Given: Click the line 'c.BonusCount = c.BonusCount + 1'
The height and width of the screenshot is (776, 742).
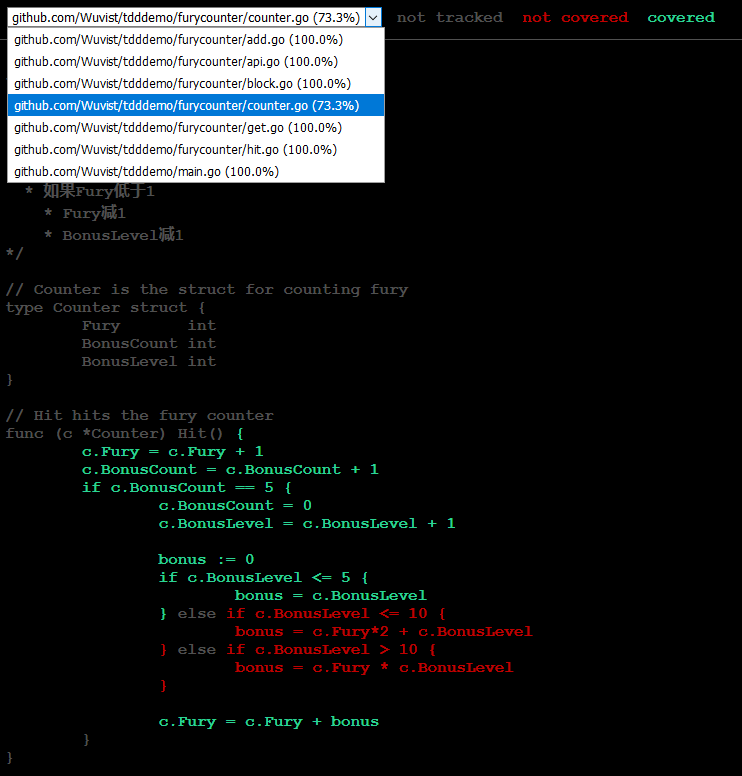Looking at the screenshot, I should (x=230, y=470).
